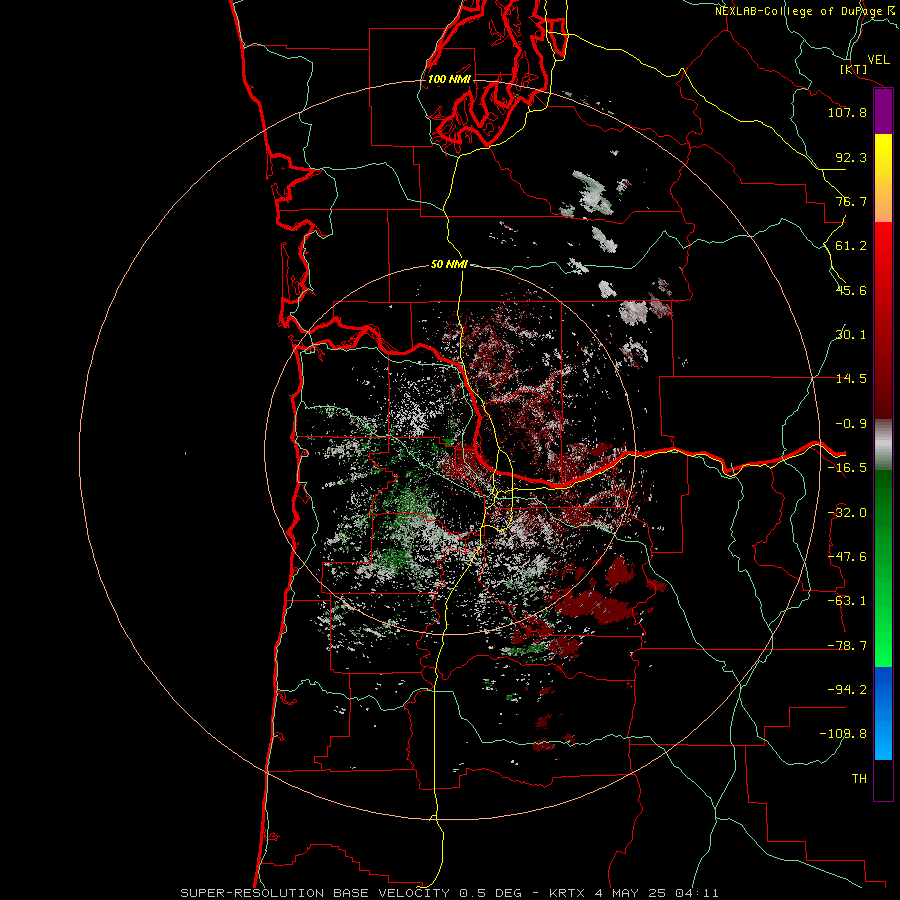
Task: Select the -78.7 legend value
Action: [847, 646]
